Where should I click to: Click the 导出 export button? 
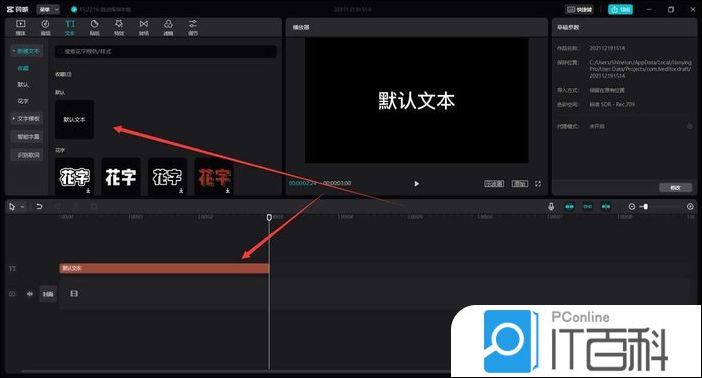[x=620, y=9]
